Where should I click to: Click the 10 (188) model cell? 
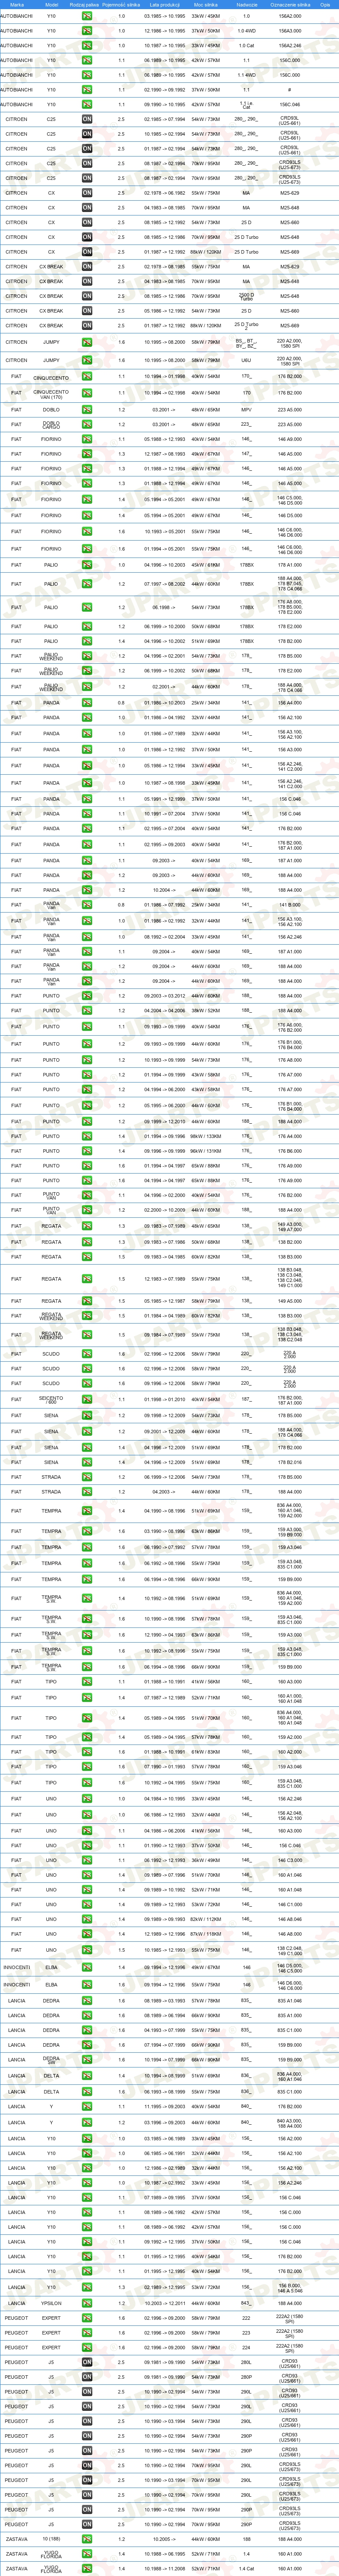(51, 2539)
